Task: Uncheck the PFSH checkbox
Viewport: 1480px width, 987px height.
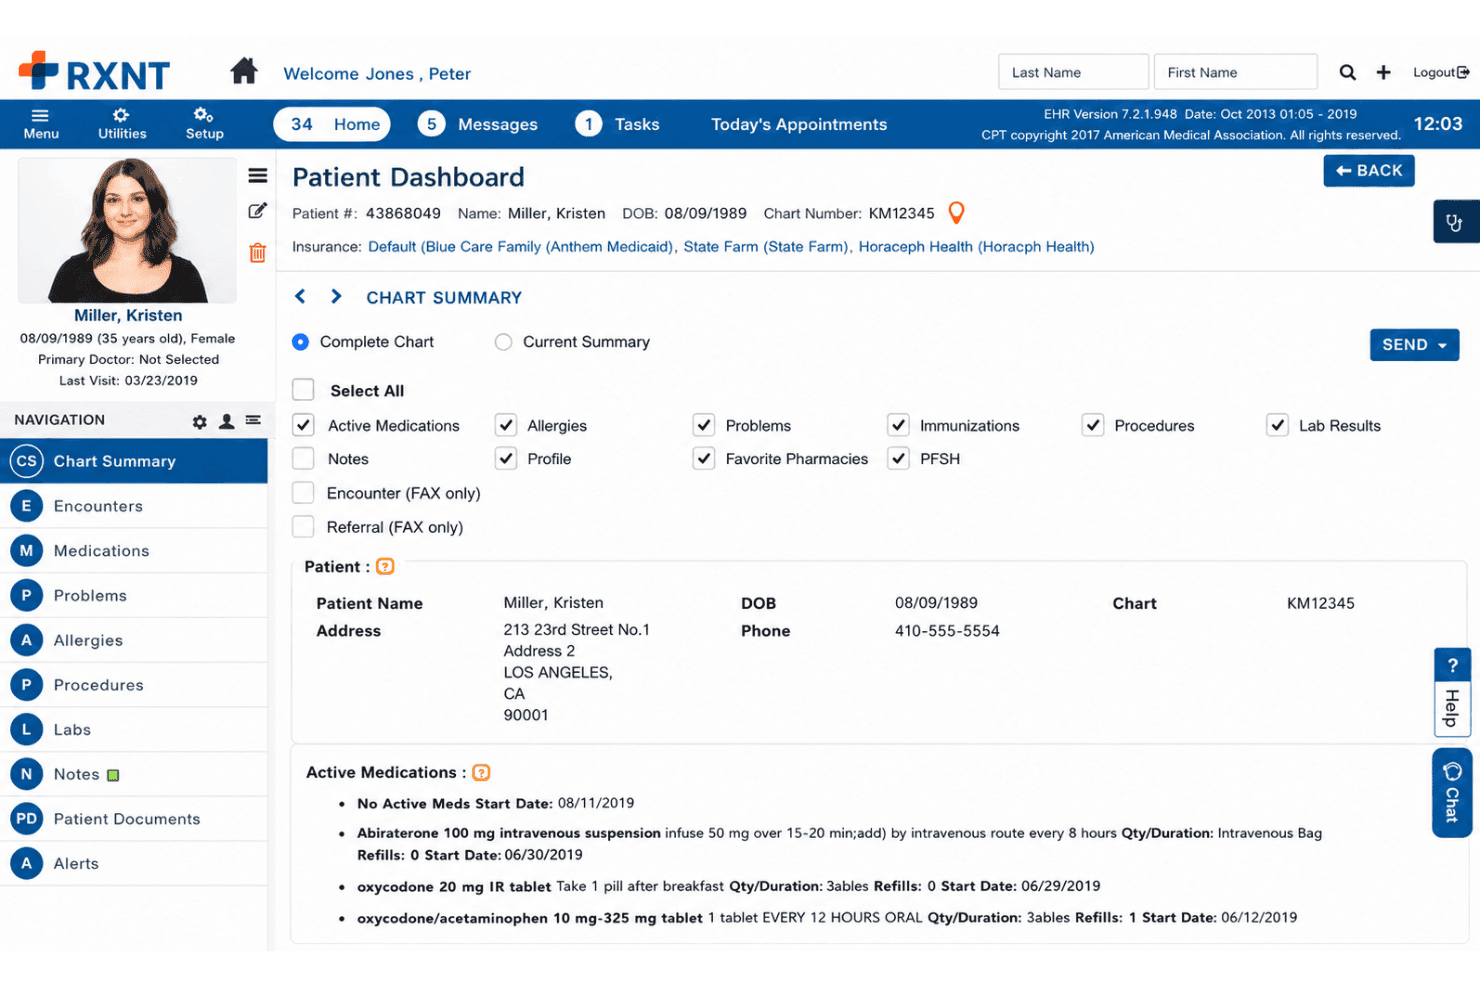Action: [x=899, y=458]
